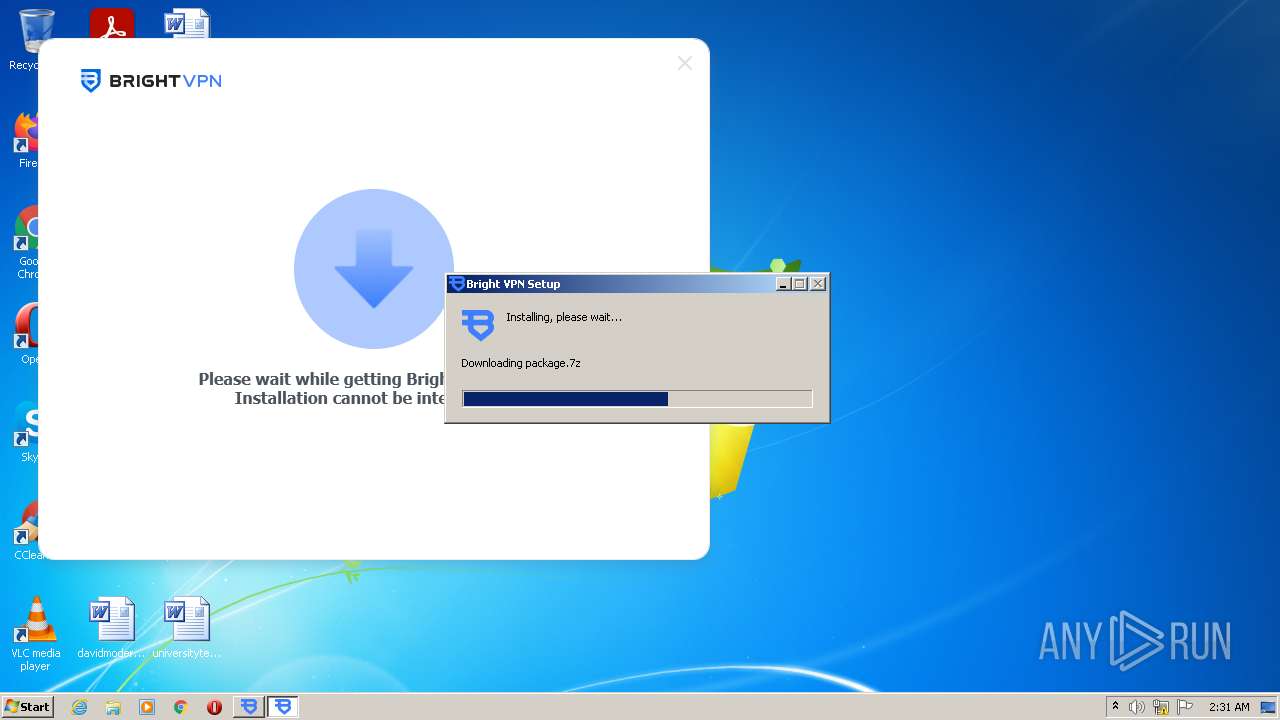Click the Show desktop button

[1269, 707]
